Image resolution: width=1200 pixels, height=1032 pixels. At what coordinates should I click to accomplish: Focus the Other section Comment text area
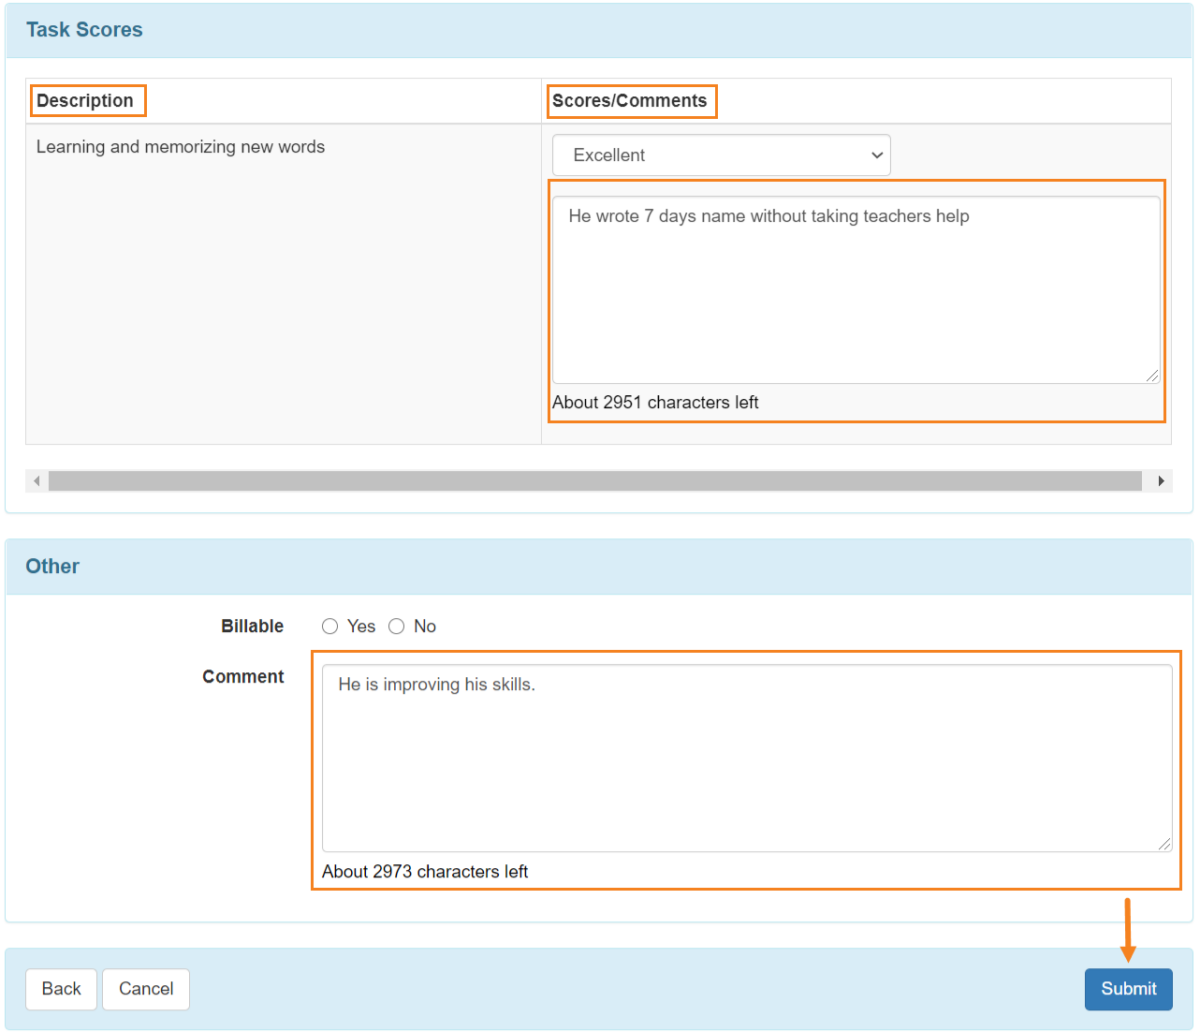pyautogui.click(x=746, y=758)
